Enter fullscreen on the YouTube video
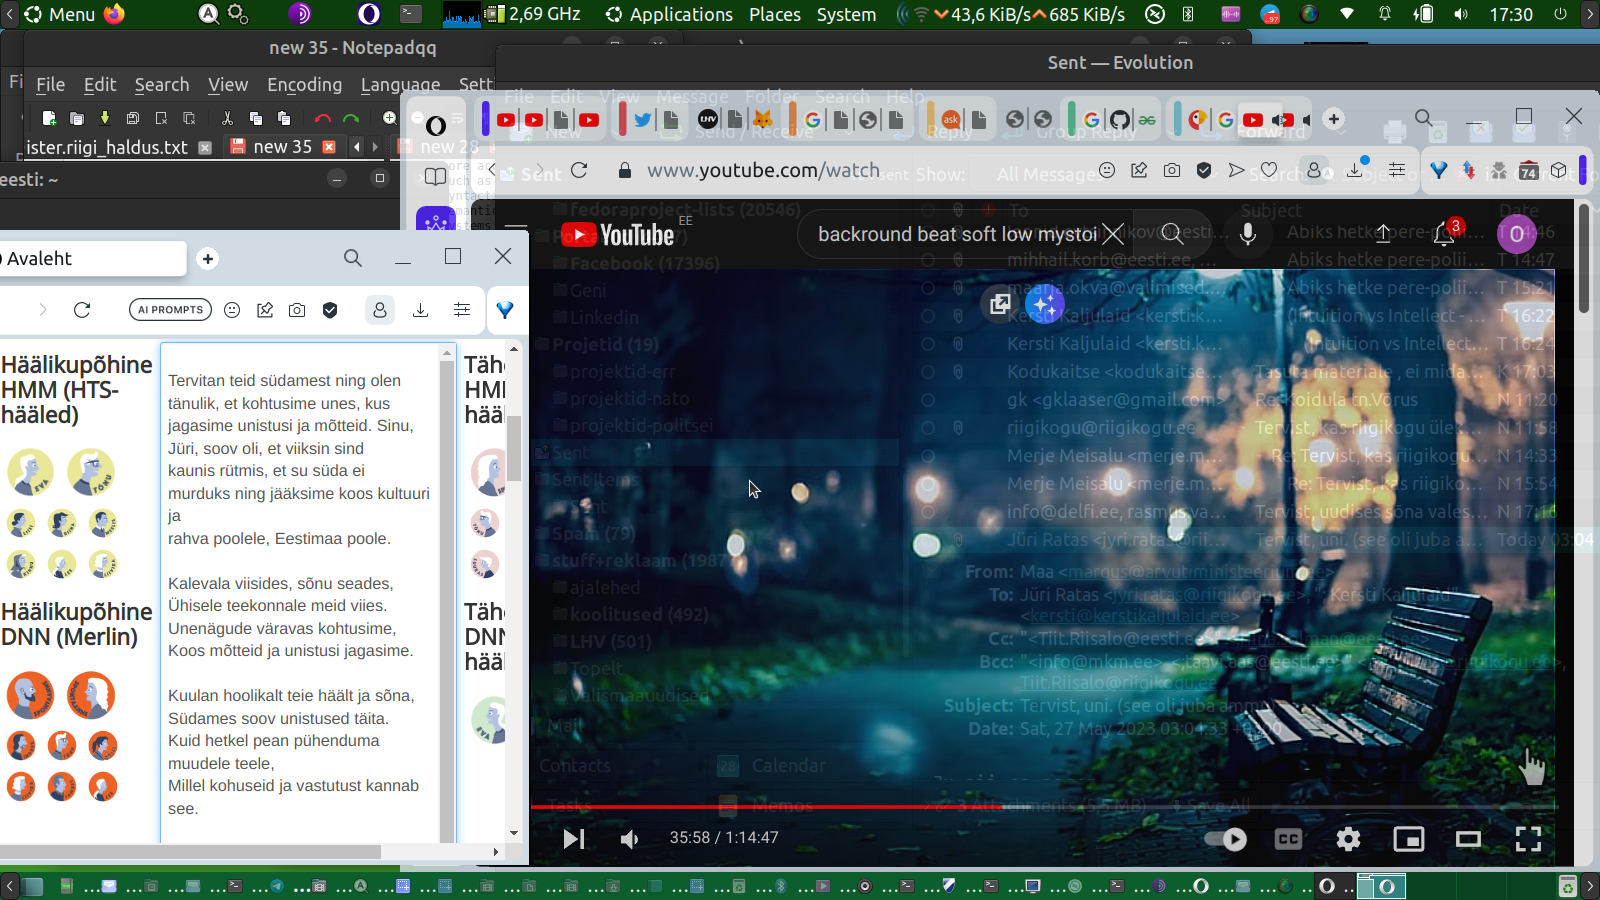 point(1527,839)
